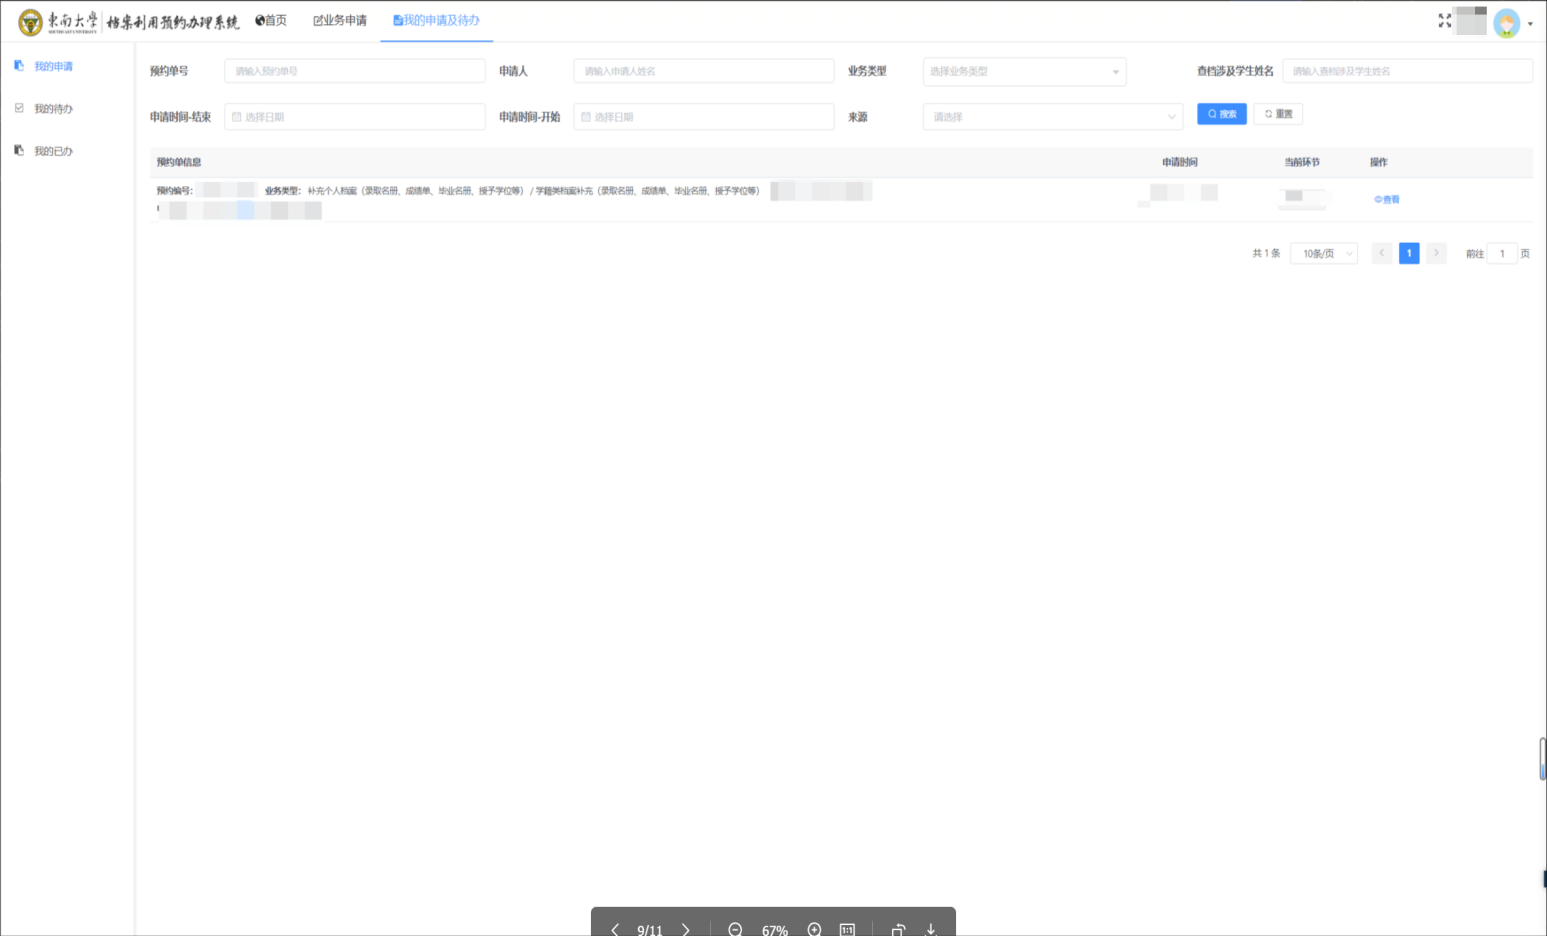Screen dimensions: 1547x936
Task: Click the 重置 reset button
Action: pos(1278,114)
